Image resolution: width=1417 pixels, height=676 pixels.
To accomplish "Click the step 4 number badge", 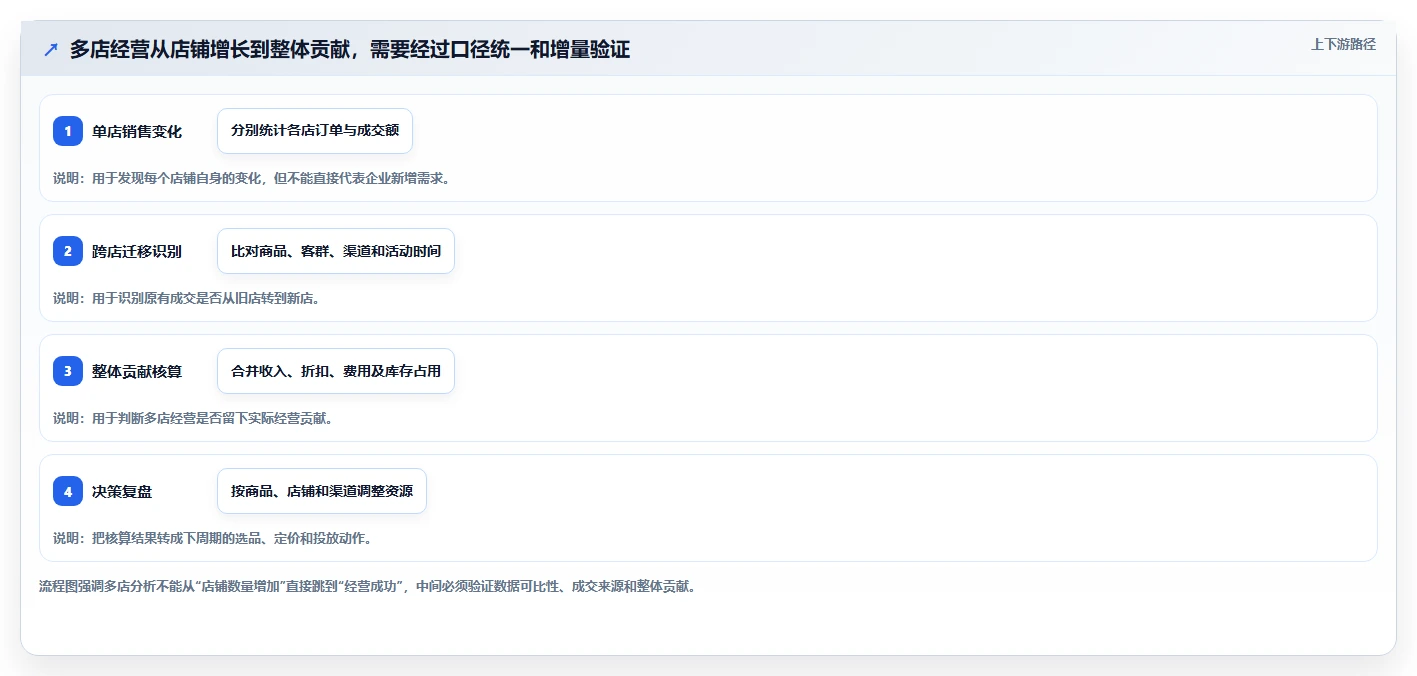I will click(x=68, y=491).
